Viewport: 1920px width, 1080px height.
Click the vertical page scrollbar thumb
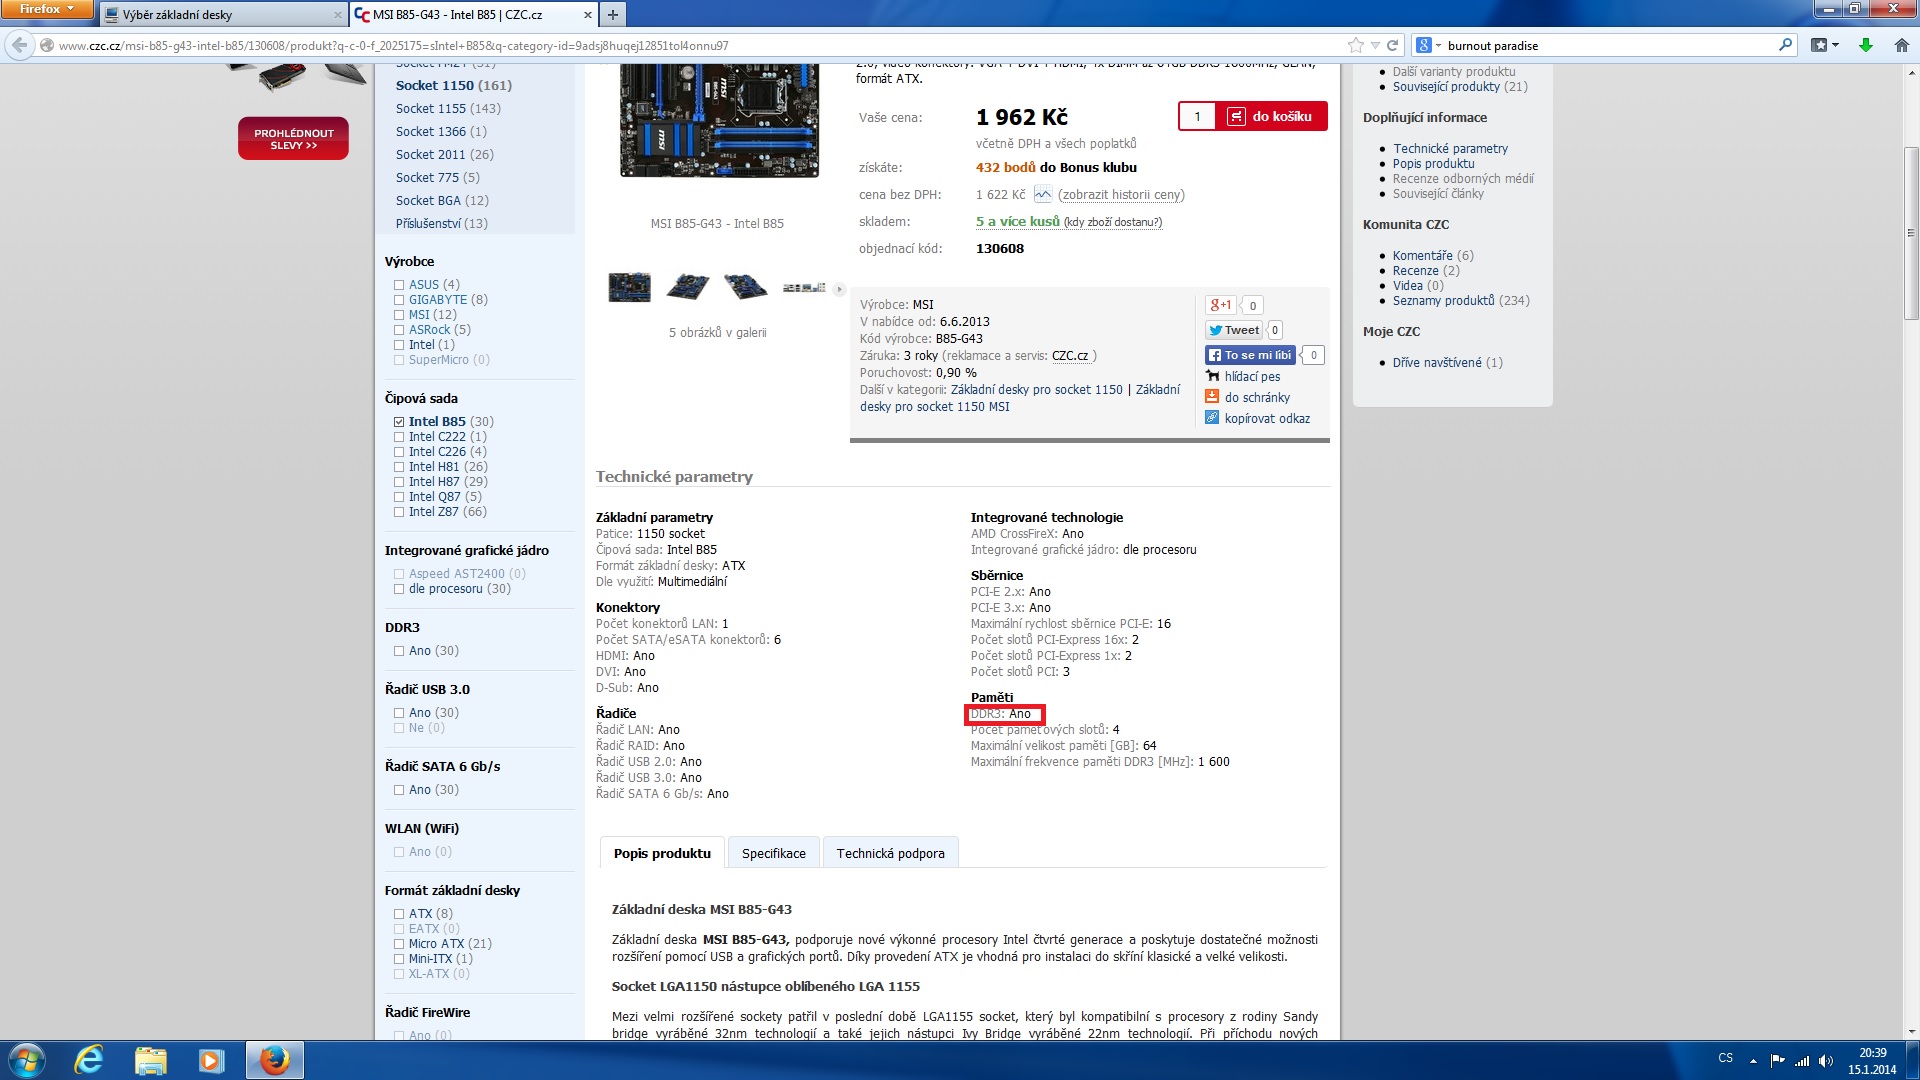coord(1911,233)
